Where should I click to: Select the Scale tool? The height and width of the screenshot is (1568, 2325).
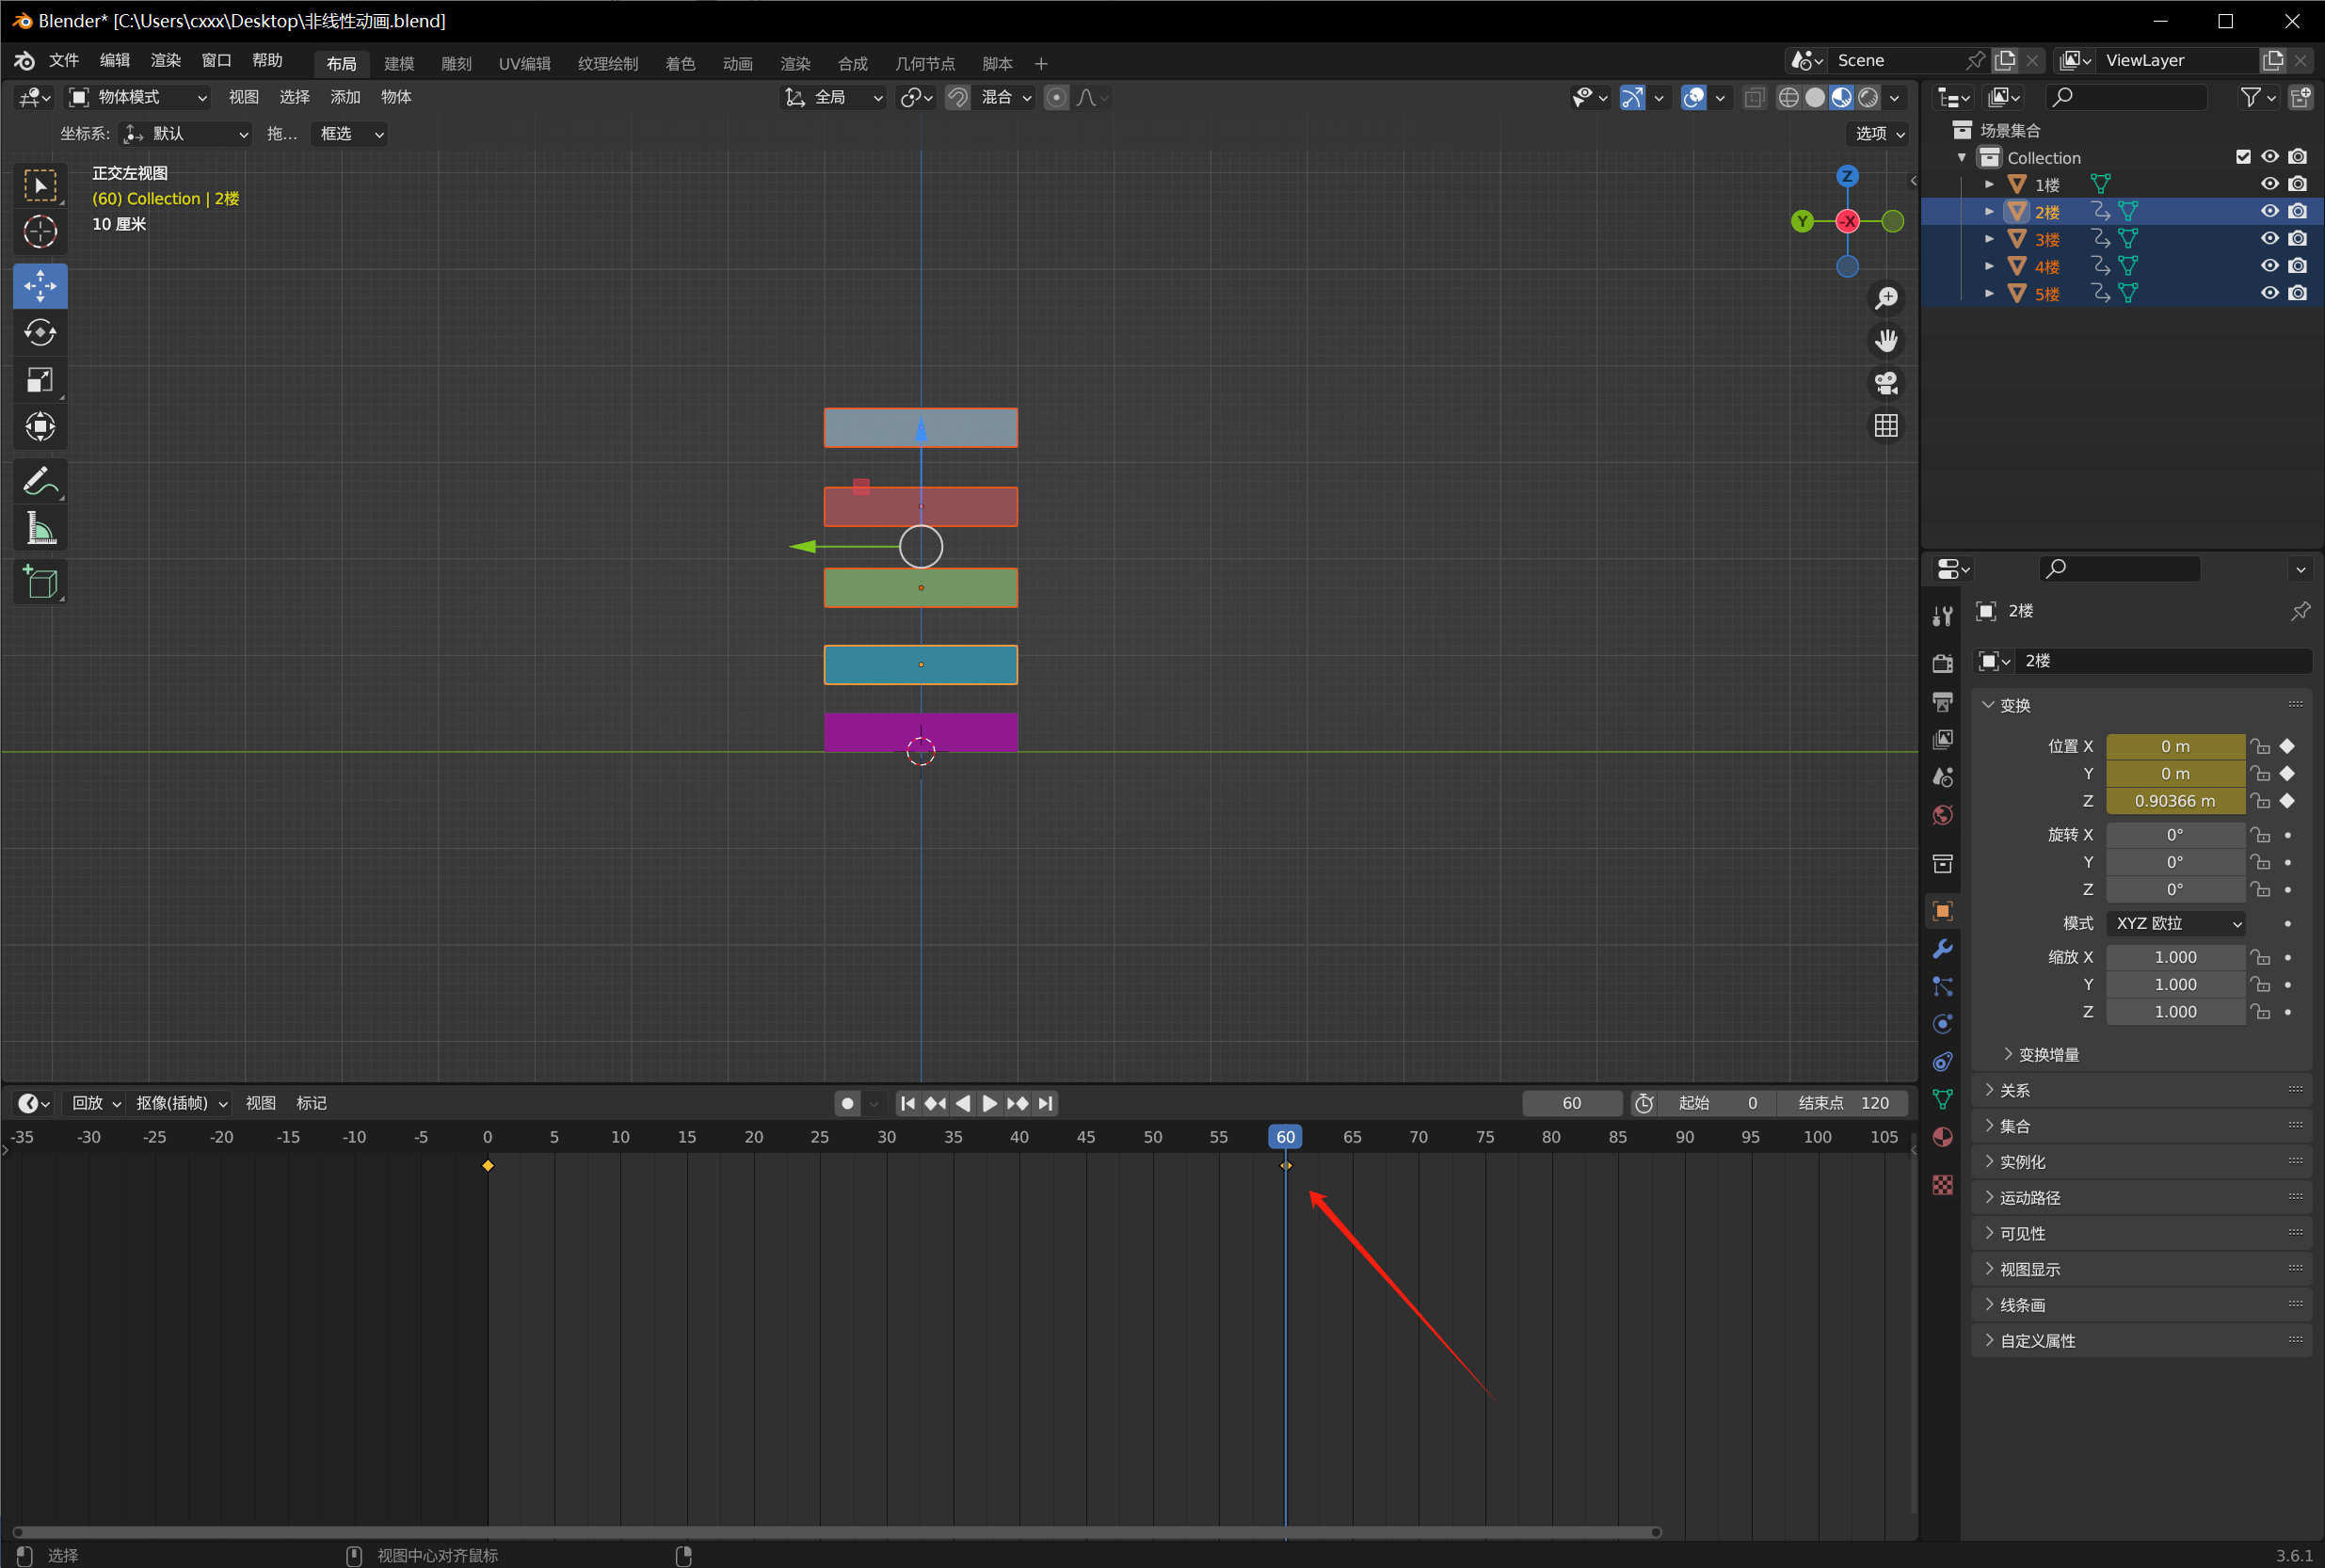click(x=40, y=380)
